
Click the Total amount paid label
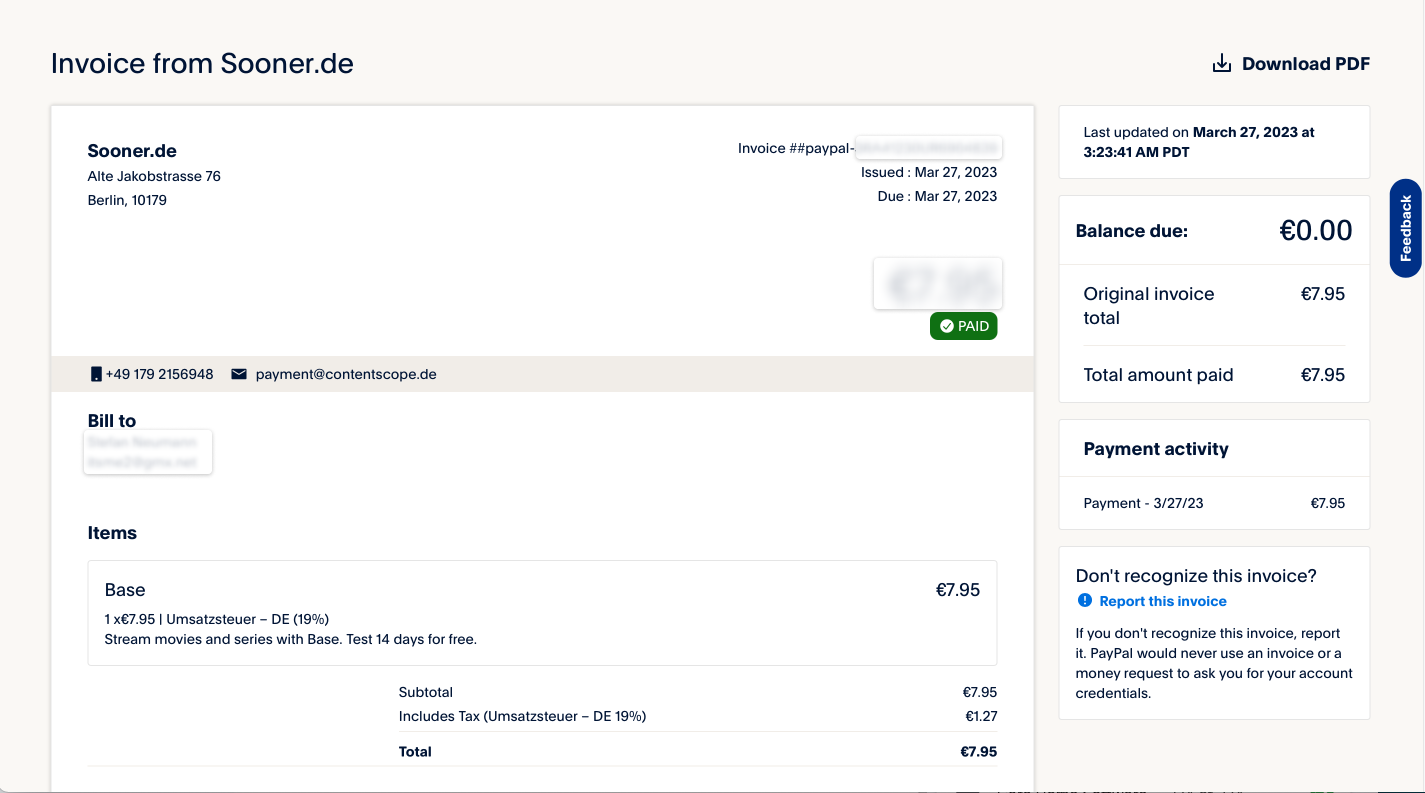(1158, 375)
